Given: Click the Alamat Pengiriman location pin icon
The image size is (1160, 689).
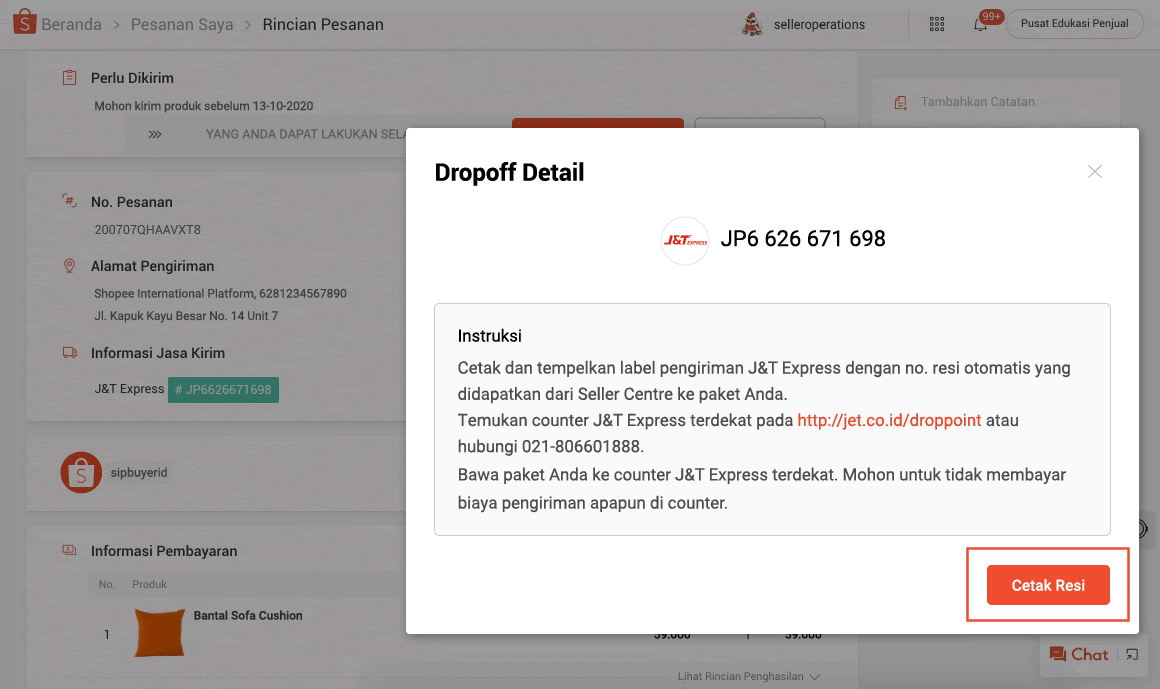Looking at the screenshot, I should click(x=70, y=266).
